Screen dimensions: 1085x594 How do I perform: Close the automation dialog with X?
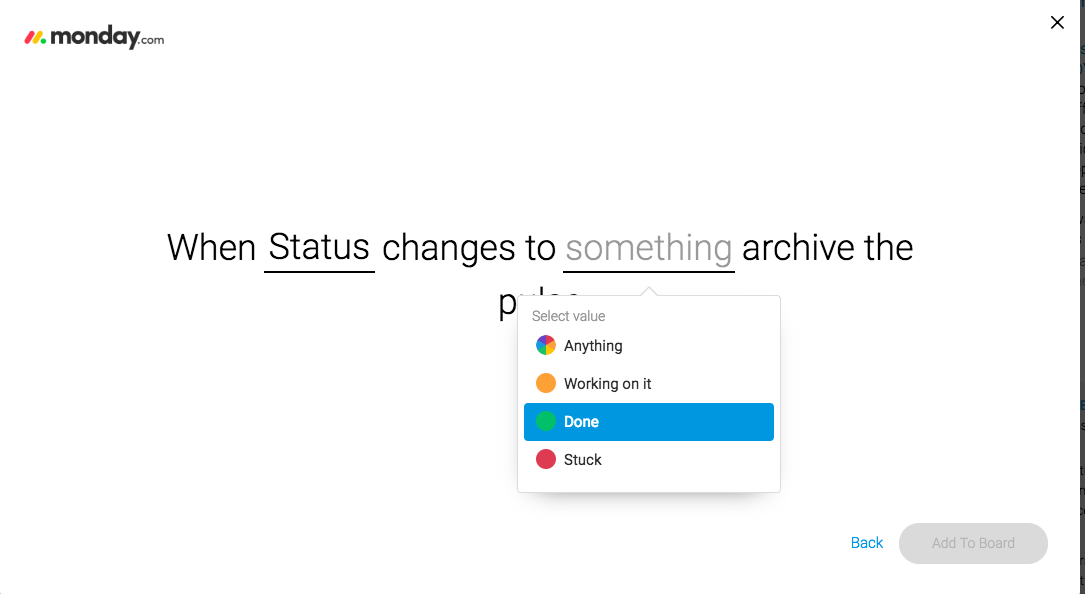pyautogui.click(x=1057, y=23)
